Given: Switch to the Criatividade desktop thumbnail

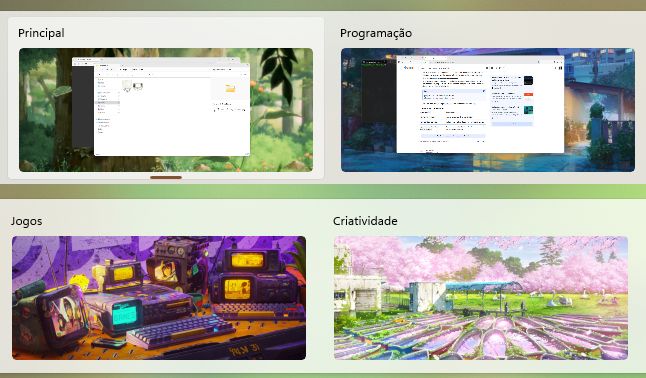Looking at the screenshot, I should pos(481,298).
